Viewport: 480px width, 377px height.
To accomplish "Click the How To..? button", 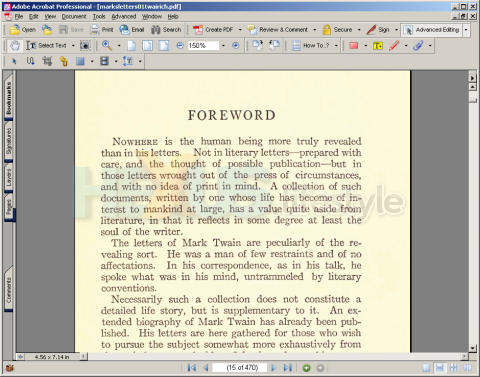I will point(311,46).
